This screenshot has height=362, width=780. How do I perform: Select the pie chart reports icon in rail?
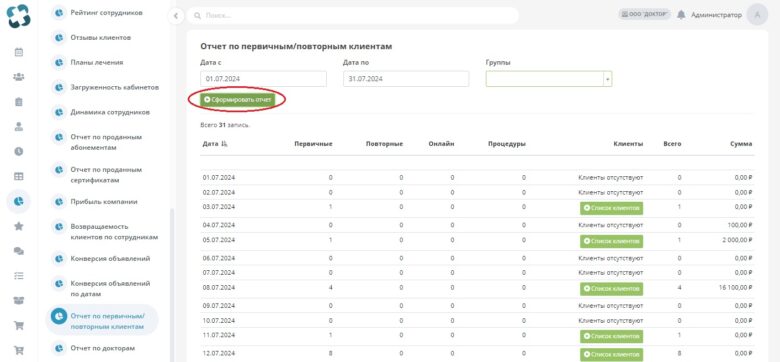coord(18,201)
